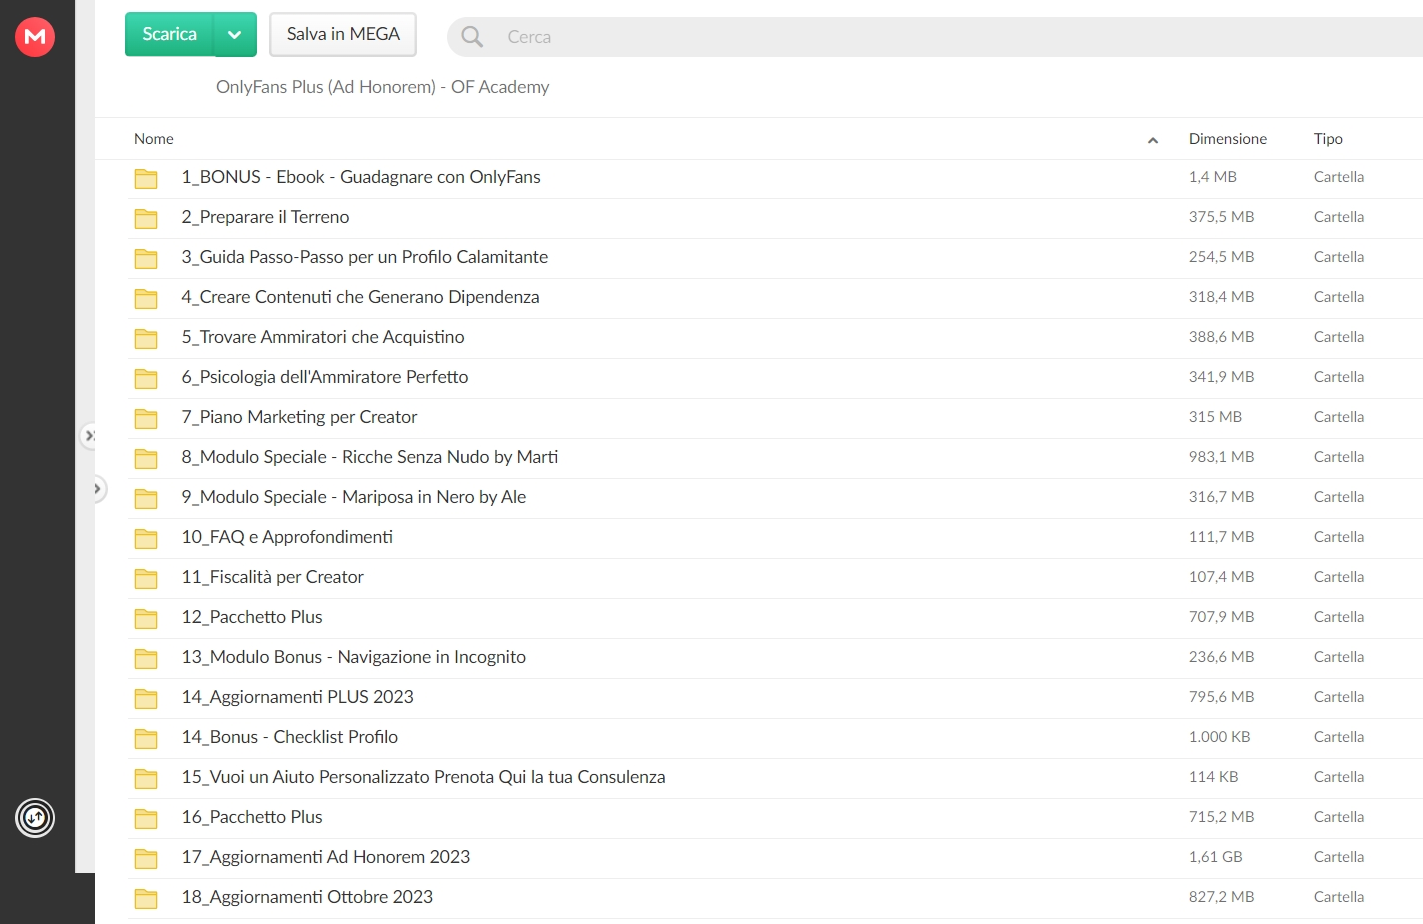Sort by Dimensione column header
Viewport: 1423px width, 924px height.
click(1227, 139)
